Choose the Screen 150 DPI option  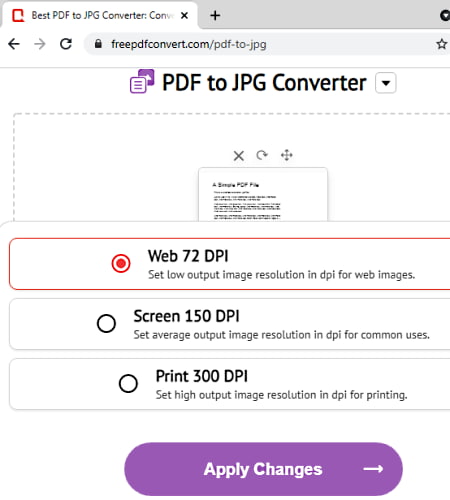(106, 323)
